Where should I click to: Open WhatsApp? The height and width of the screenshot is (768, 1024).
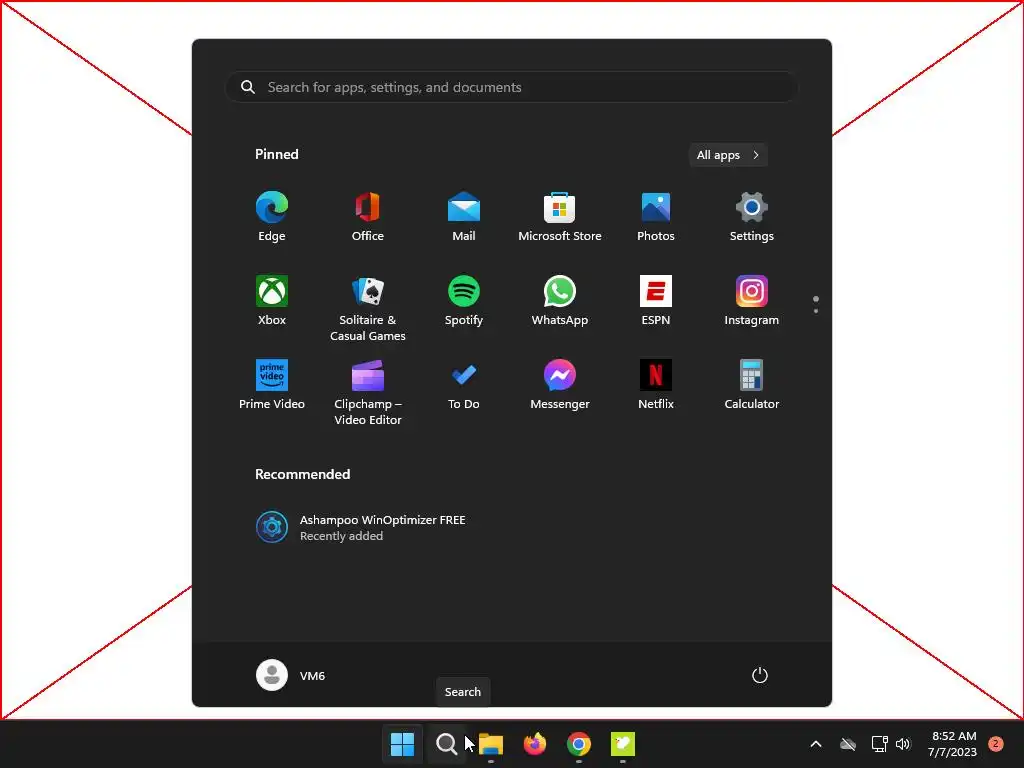coord(560,301)
